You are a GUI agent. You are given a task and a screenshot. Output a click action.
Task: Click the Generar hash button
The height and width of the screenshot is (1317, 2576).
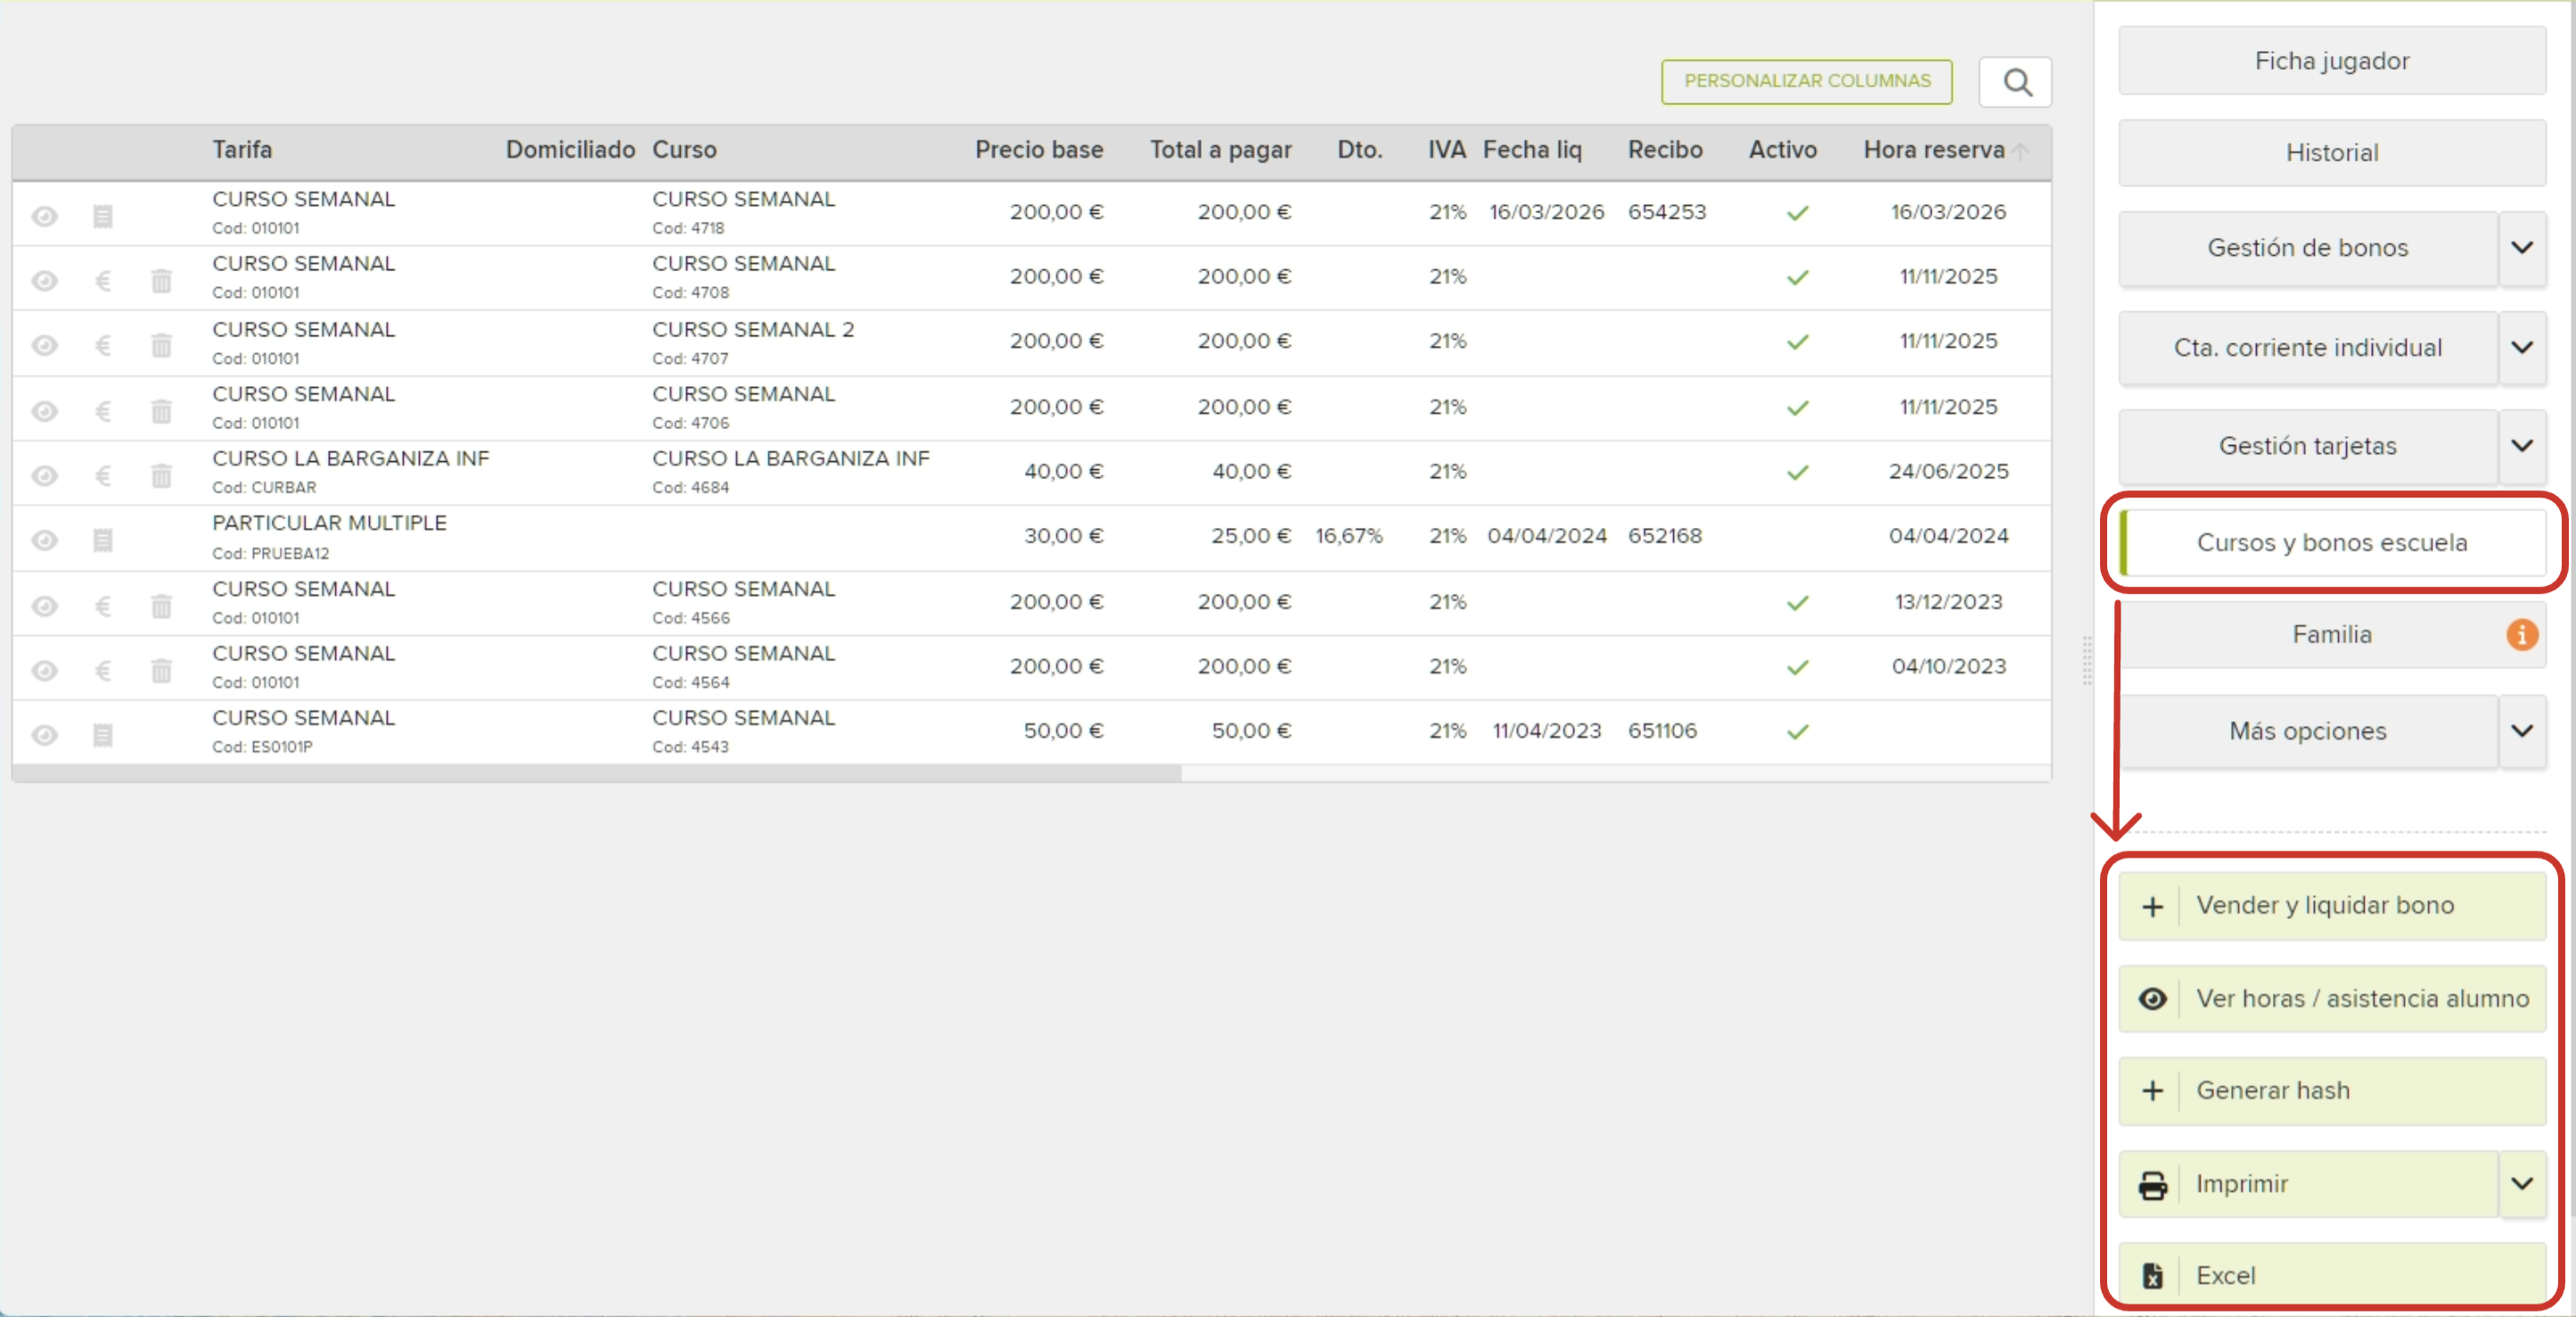2332,1091
